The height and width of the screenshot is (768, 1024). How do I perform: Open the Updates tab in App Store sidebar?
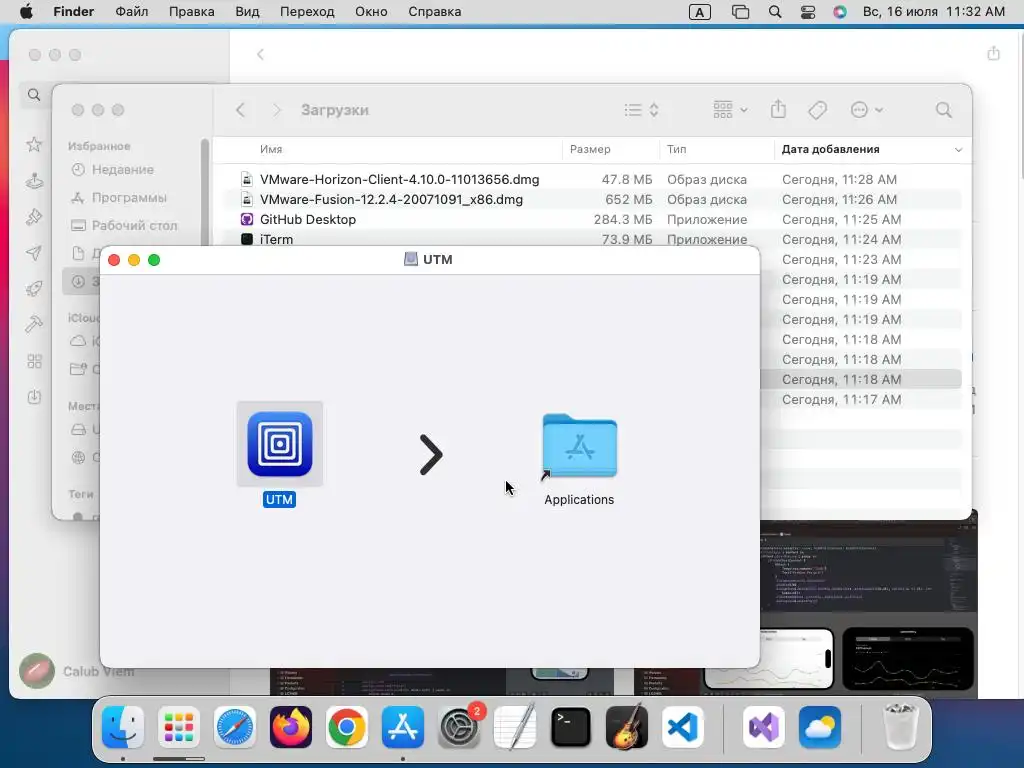(34, 396)
